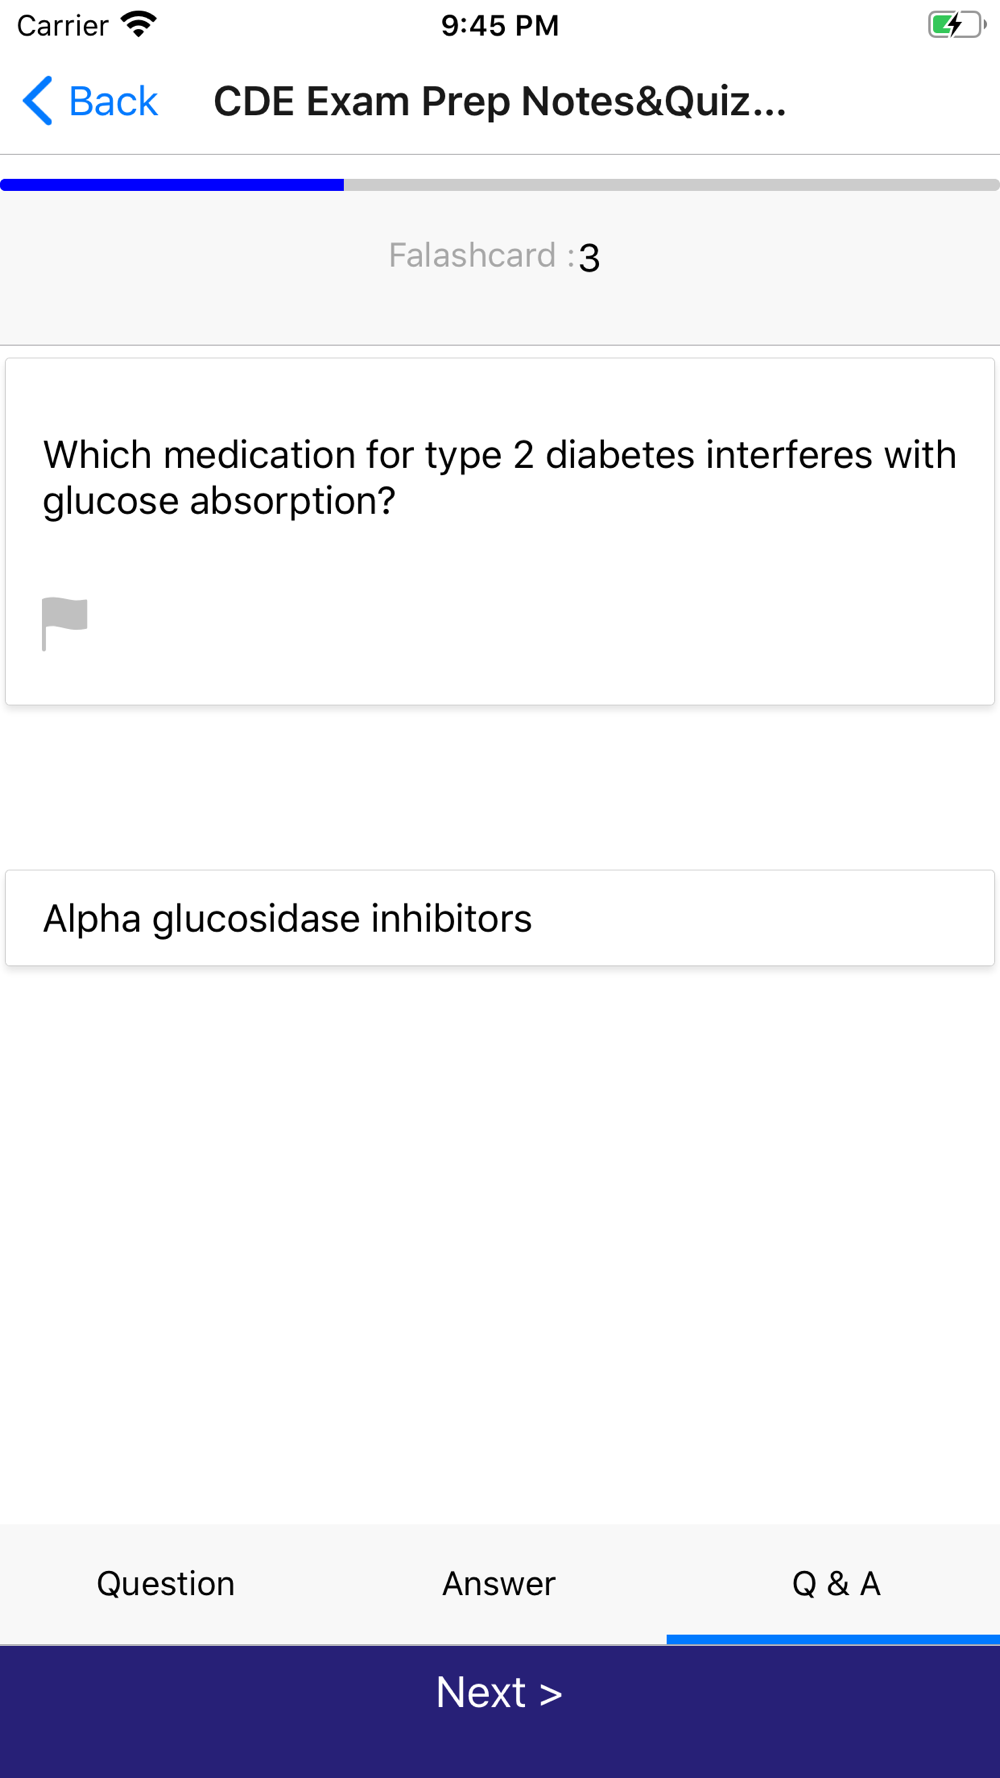The height and width of the screenshot is (1778, 1000).
Task: Tap the battery charging indicator
Action: [x=957, y=25]
